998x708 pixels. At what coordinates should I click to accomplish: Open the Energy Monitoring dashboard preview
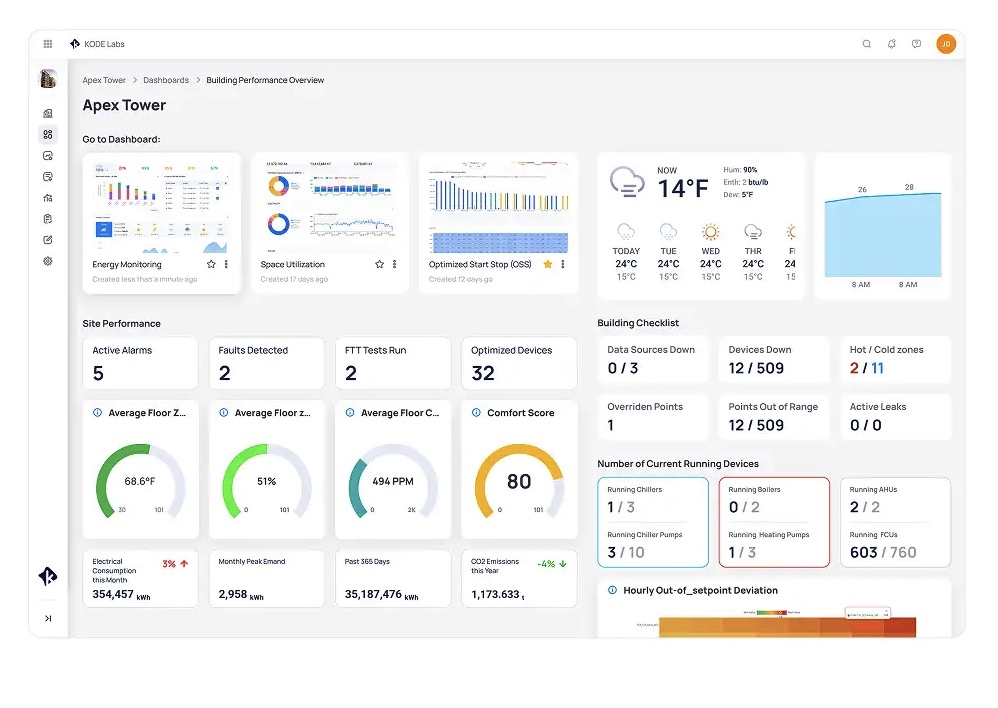pos(161,208)
